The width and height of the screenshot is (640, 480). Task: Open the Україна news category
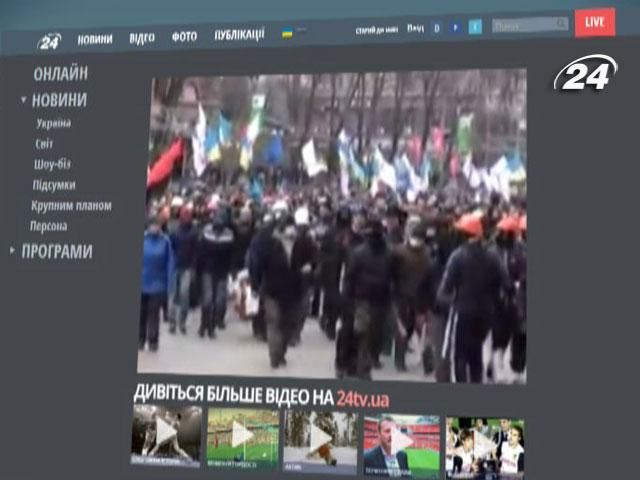click(54, 123)
